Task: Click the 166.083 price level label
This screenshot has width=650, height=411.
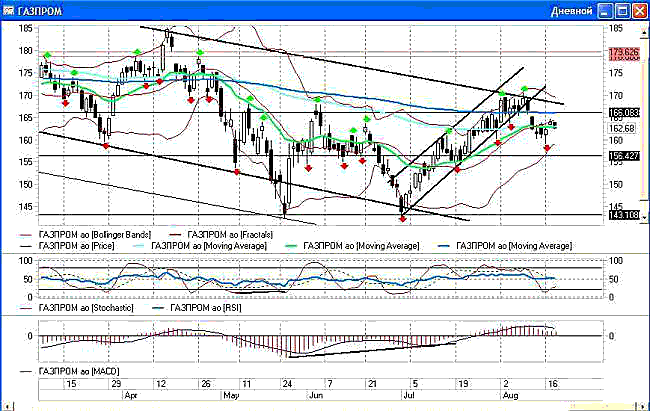Action: 624,113
